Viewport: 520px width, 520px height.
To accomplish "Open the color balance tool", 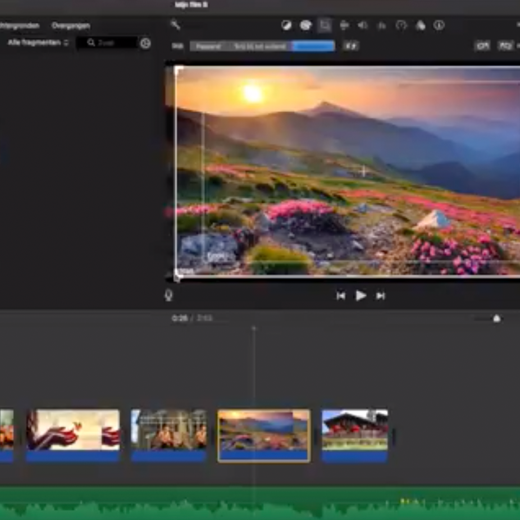I will click(286, 25).
